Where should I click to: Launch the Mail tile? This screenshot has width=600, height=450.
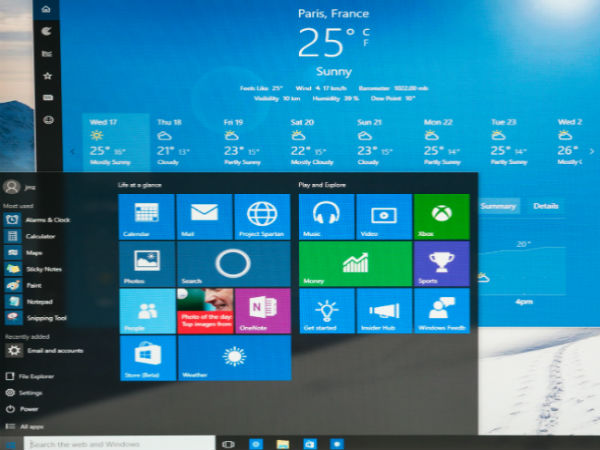coord(204,216)
